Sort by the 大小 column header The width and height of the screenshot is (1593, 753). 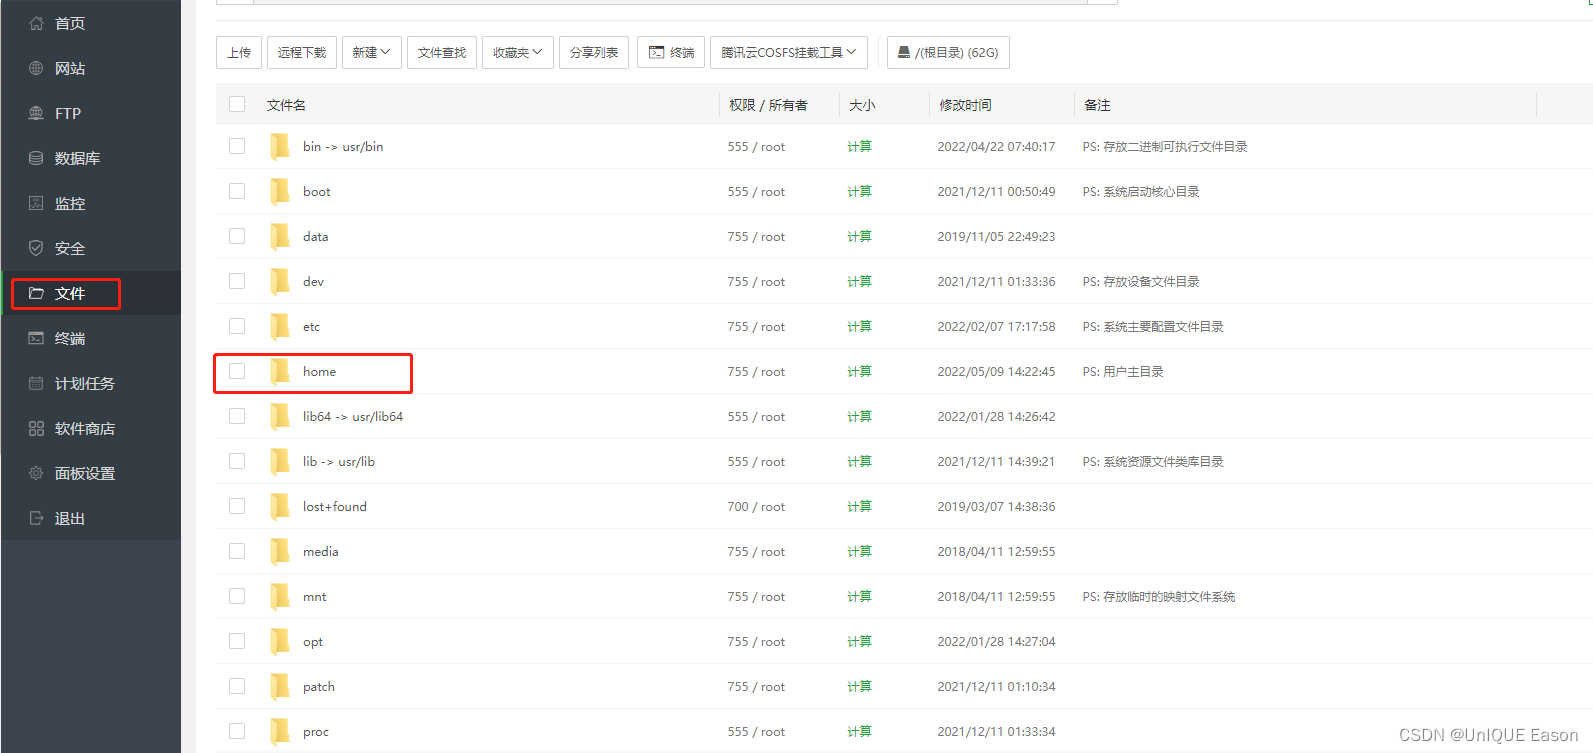(862, 105)
